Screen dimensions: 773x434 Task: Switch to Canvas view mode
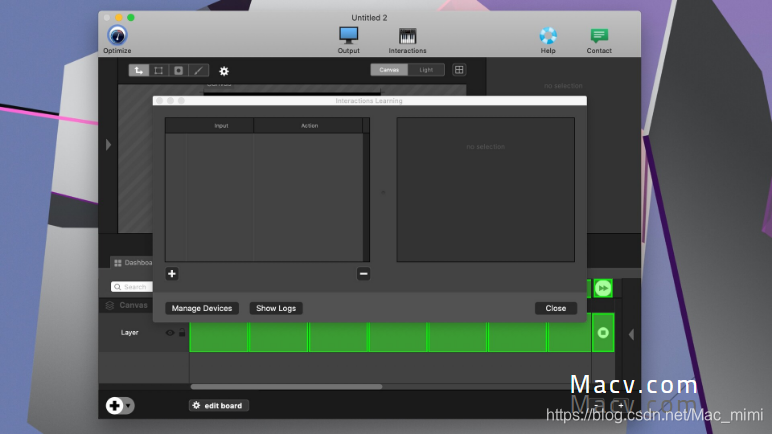click(389, 70)
